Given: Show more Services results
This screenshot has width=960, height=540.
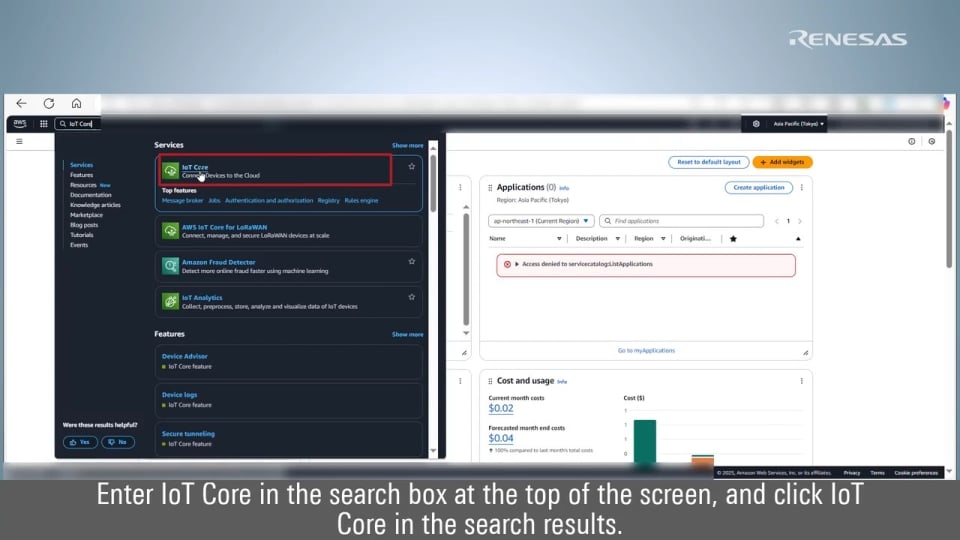Looking at the screenshot, I should [x=407, y=146].
